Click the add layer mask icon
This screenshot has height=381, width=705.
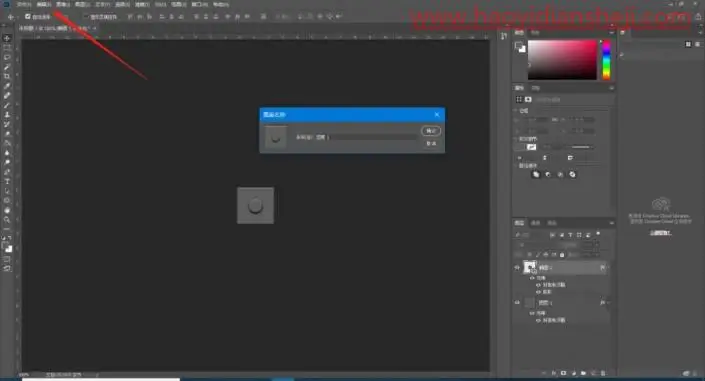563,373
